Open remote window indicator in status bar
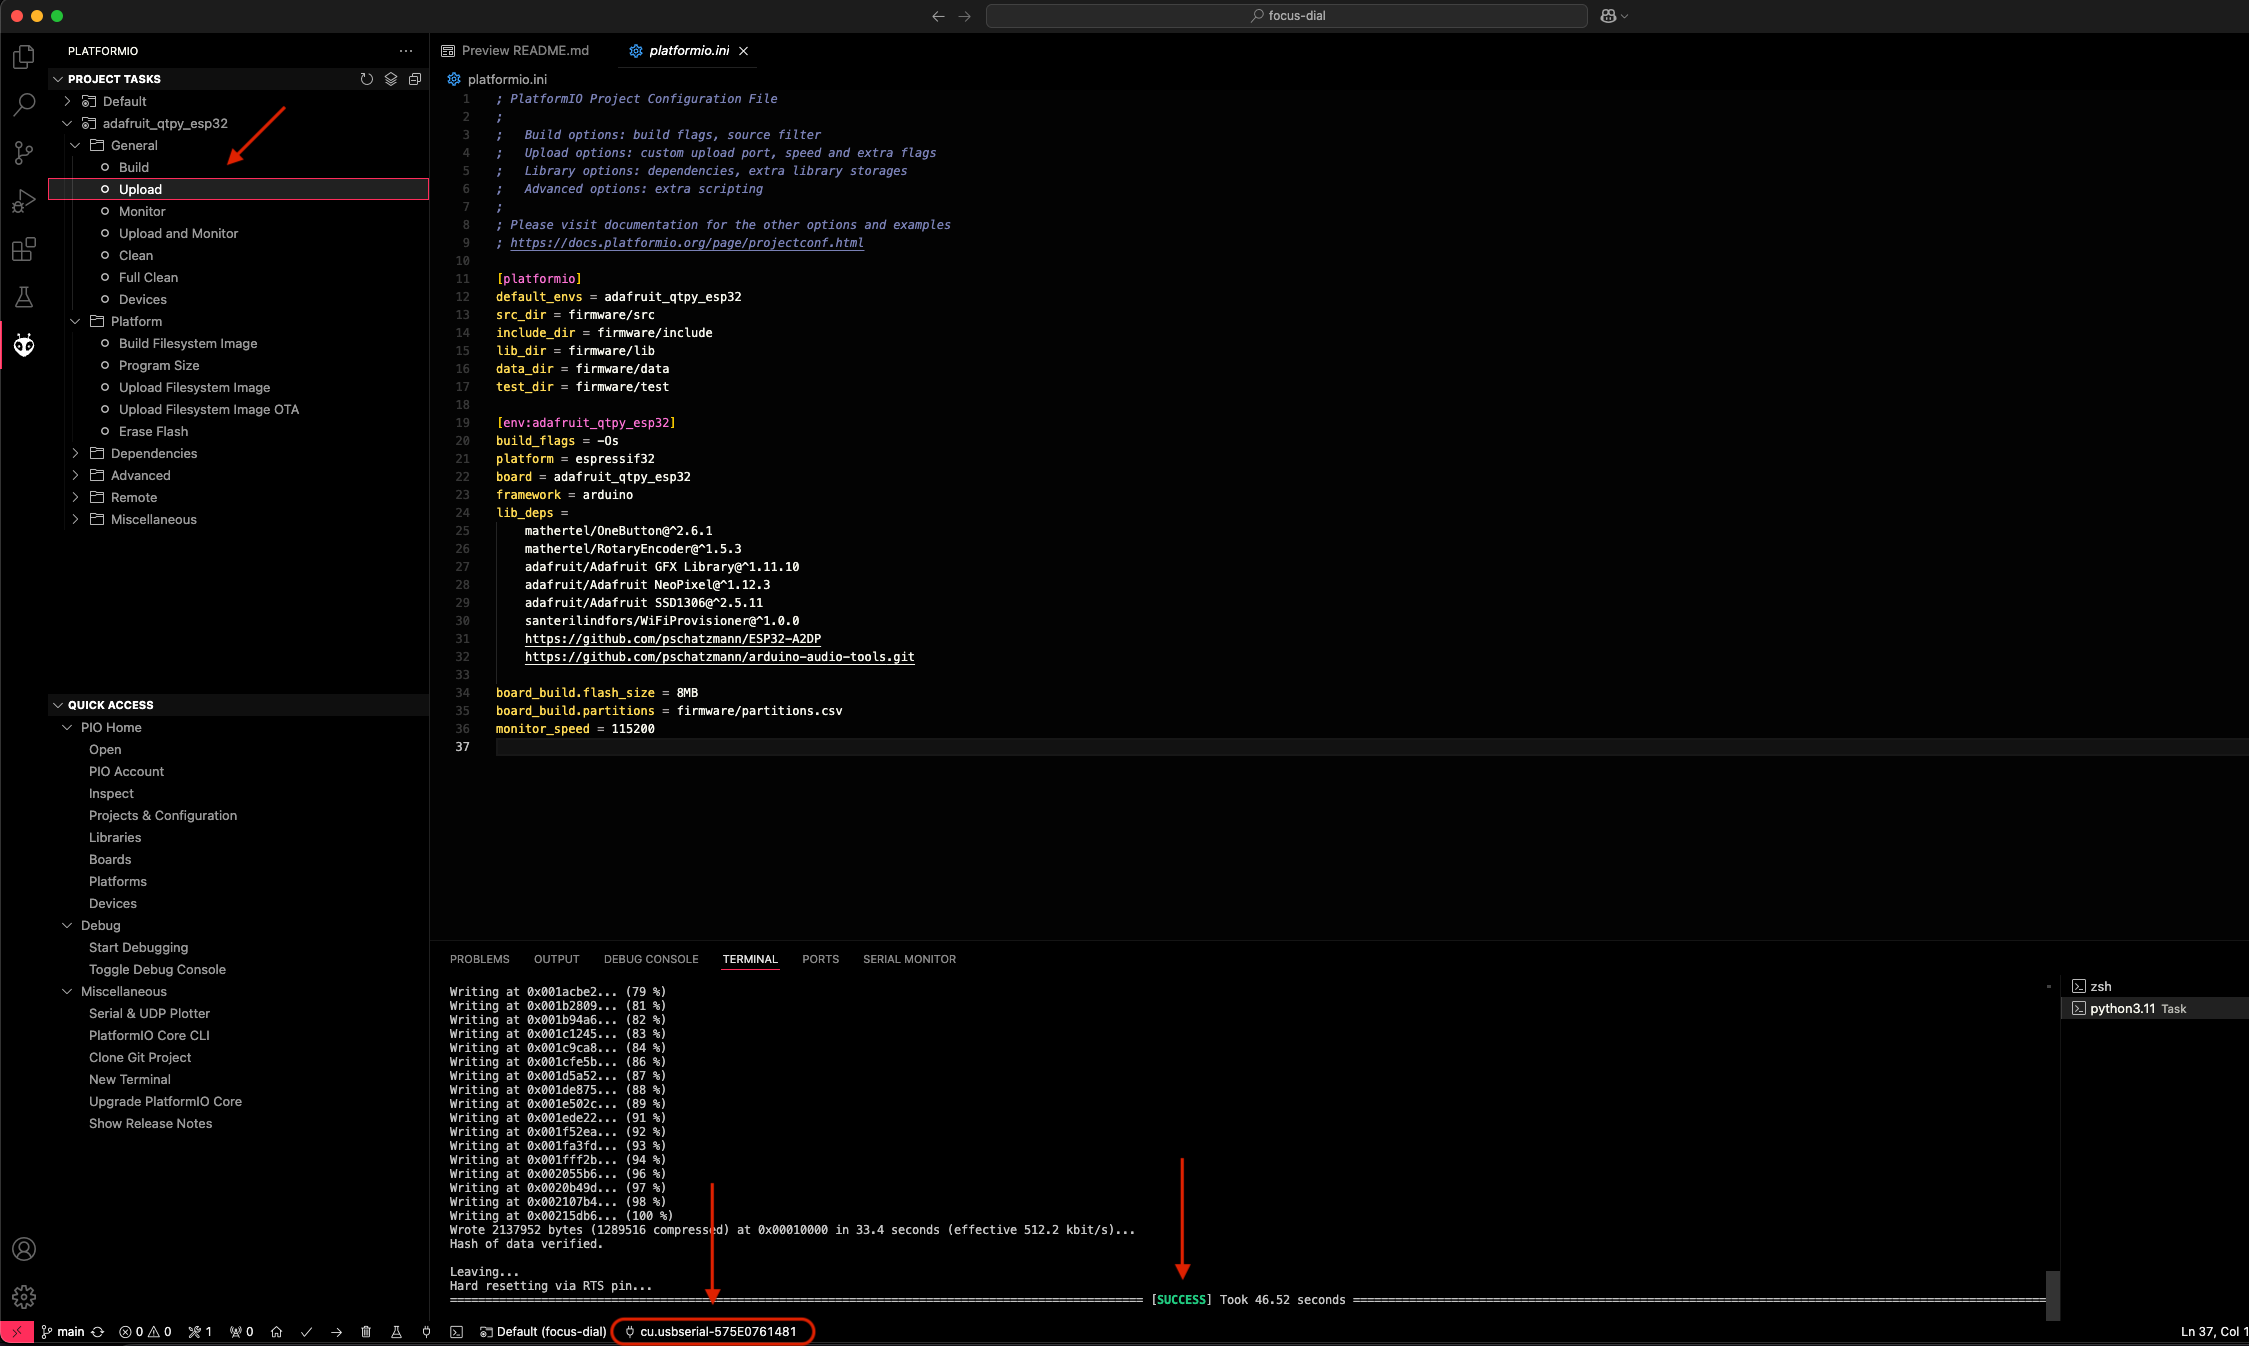2249x1346 pixels. [x=17, y=1332]
